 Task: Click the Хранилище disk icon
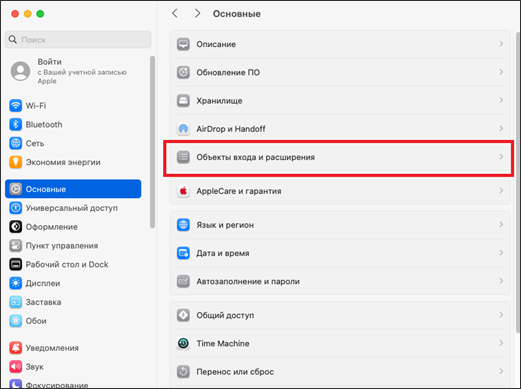click(x=183, y=101)
